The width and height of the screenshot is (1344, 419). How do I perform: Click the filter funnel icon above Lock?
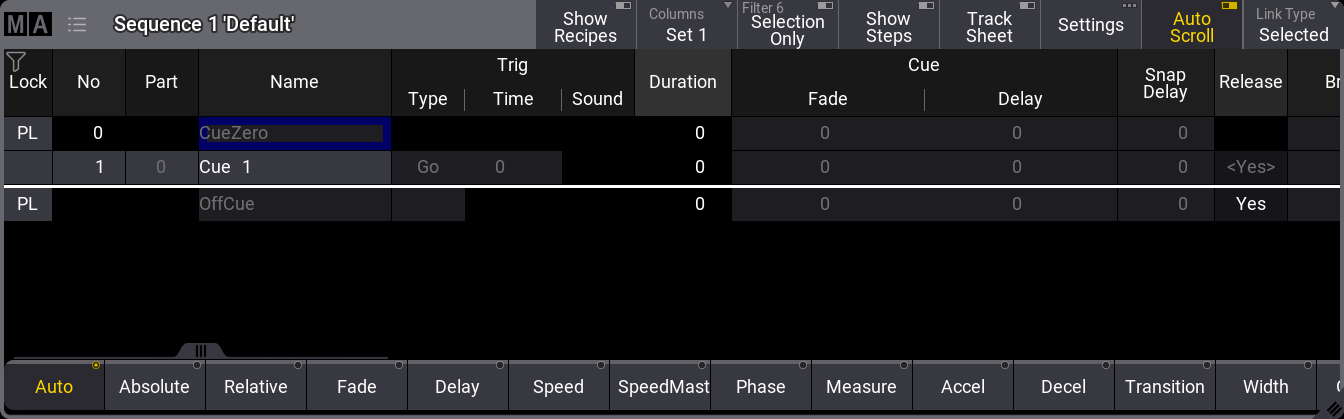pyautogui.click(x=16, y=62)
